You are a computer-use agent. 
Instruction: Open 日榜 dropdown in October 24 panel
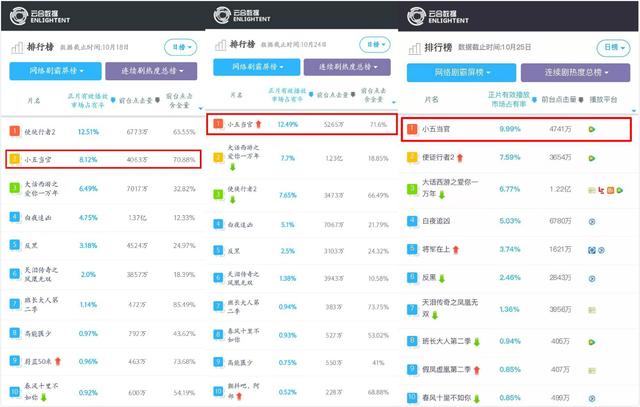375,44
